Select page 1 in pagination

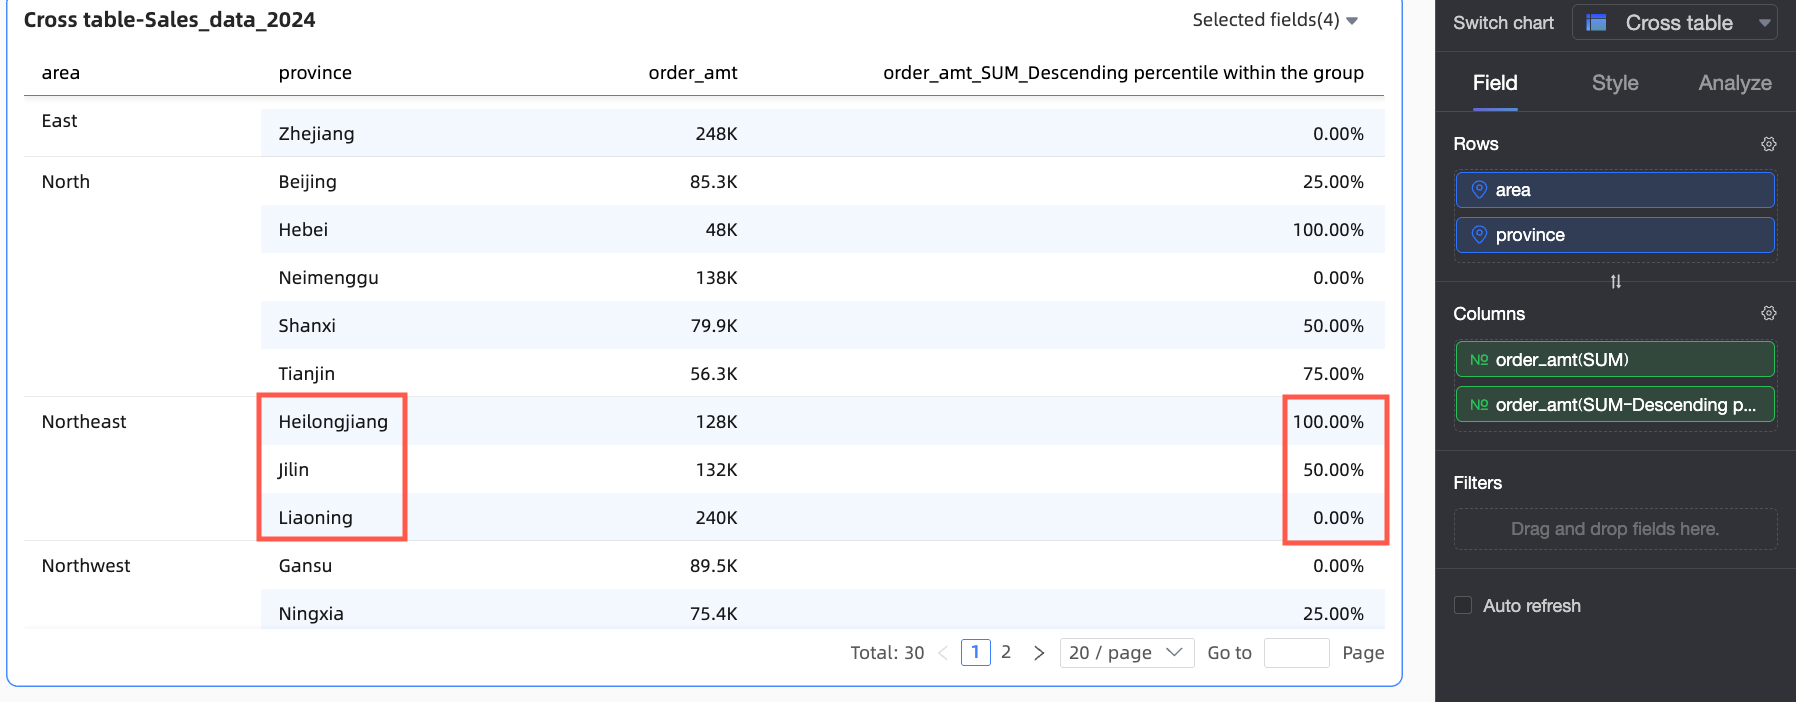975,652
